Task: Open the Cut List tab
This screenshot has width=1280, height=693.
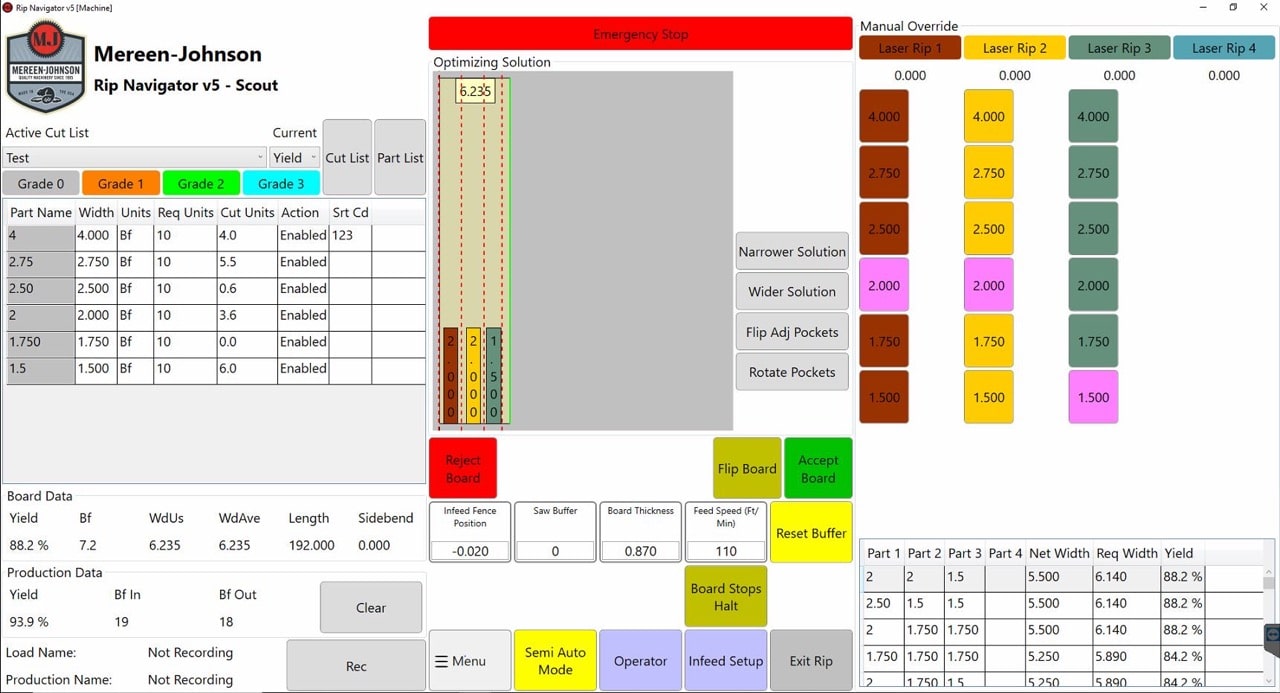Action: [x=348, y=158]
